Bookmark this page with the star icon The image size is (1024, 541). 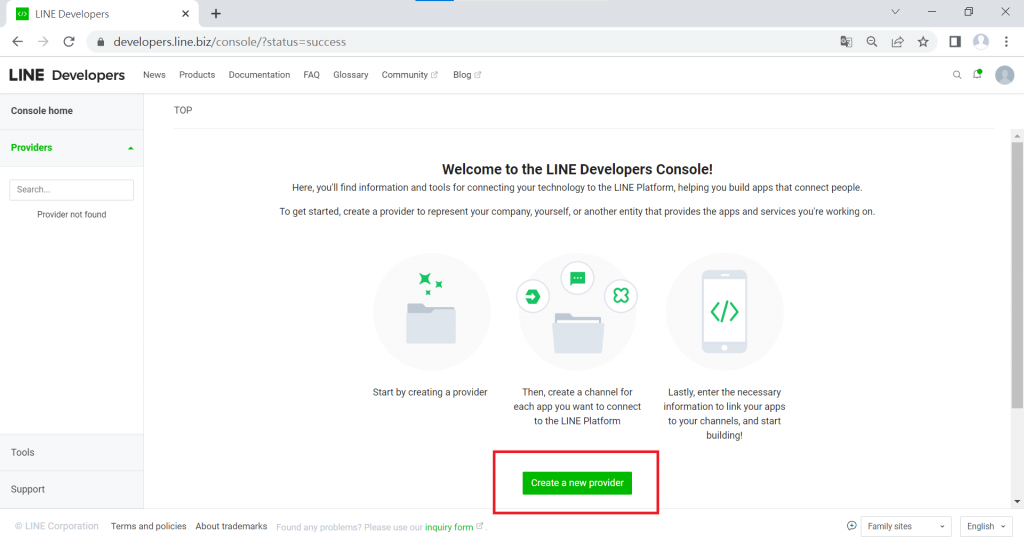[x=923, y=42]
